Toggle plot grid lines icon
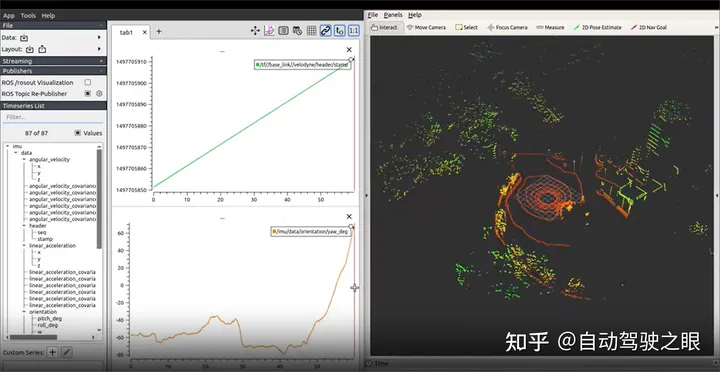The width and height of the screenshot is (720, 372). coord(311,31)
